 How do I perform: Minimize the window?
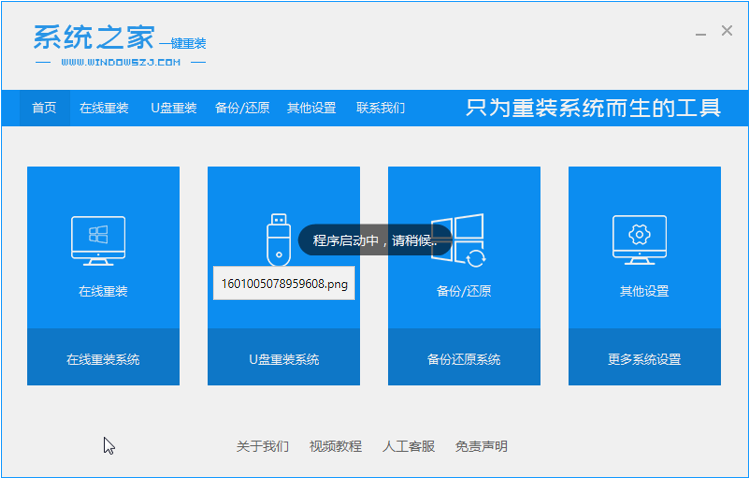pos(701,32)
